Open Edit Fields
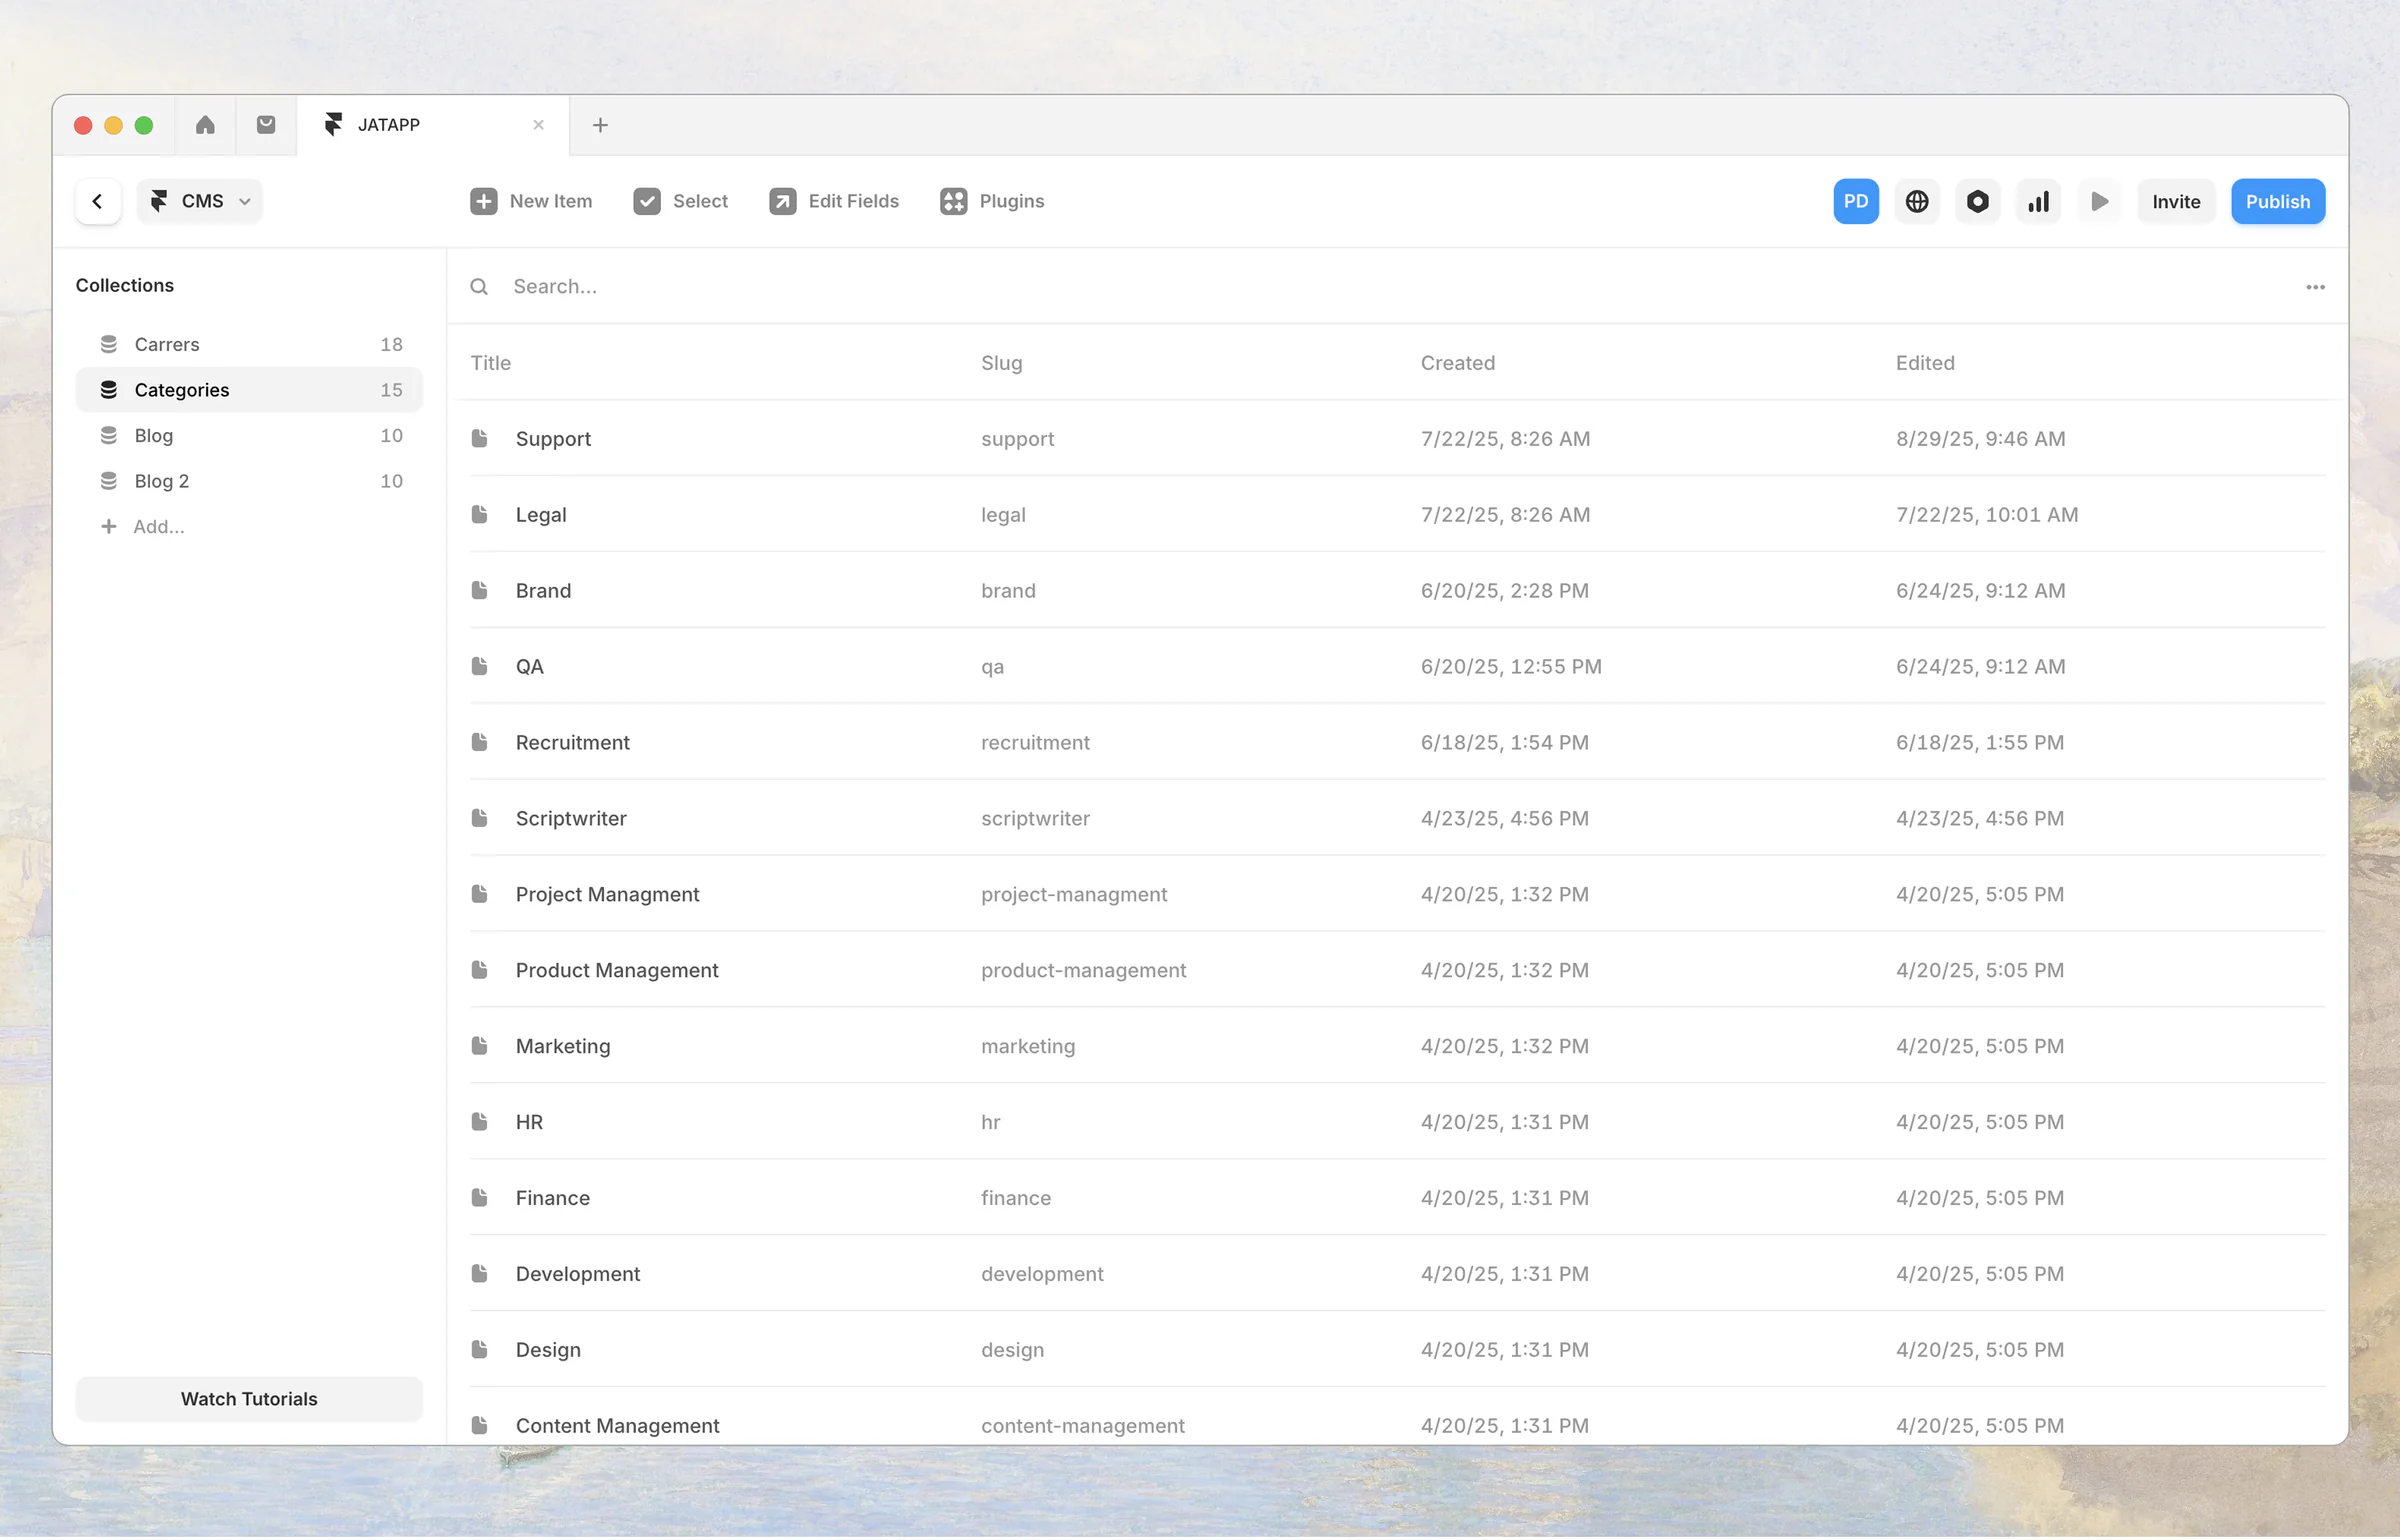The width and height of the screenshot is (2400, 1540). coord(834,201)
